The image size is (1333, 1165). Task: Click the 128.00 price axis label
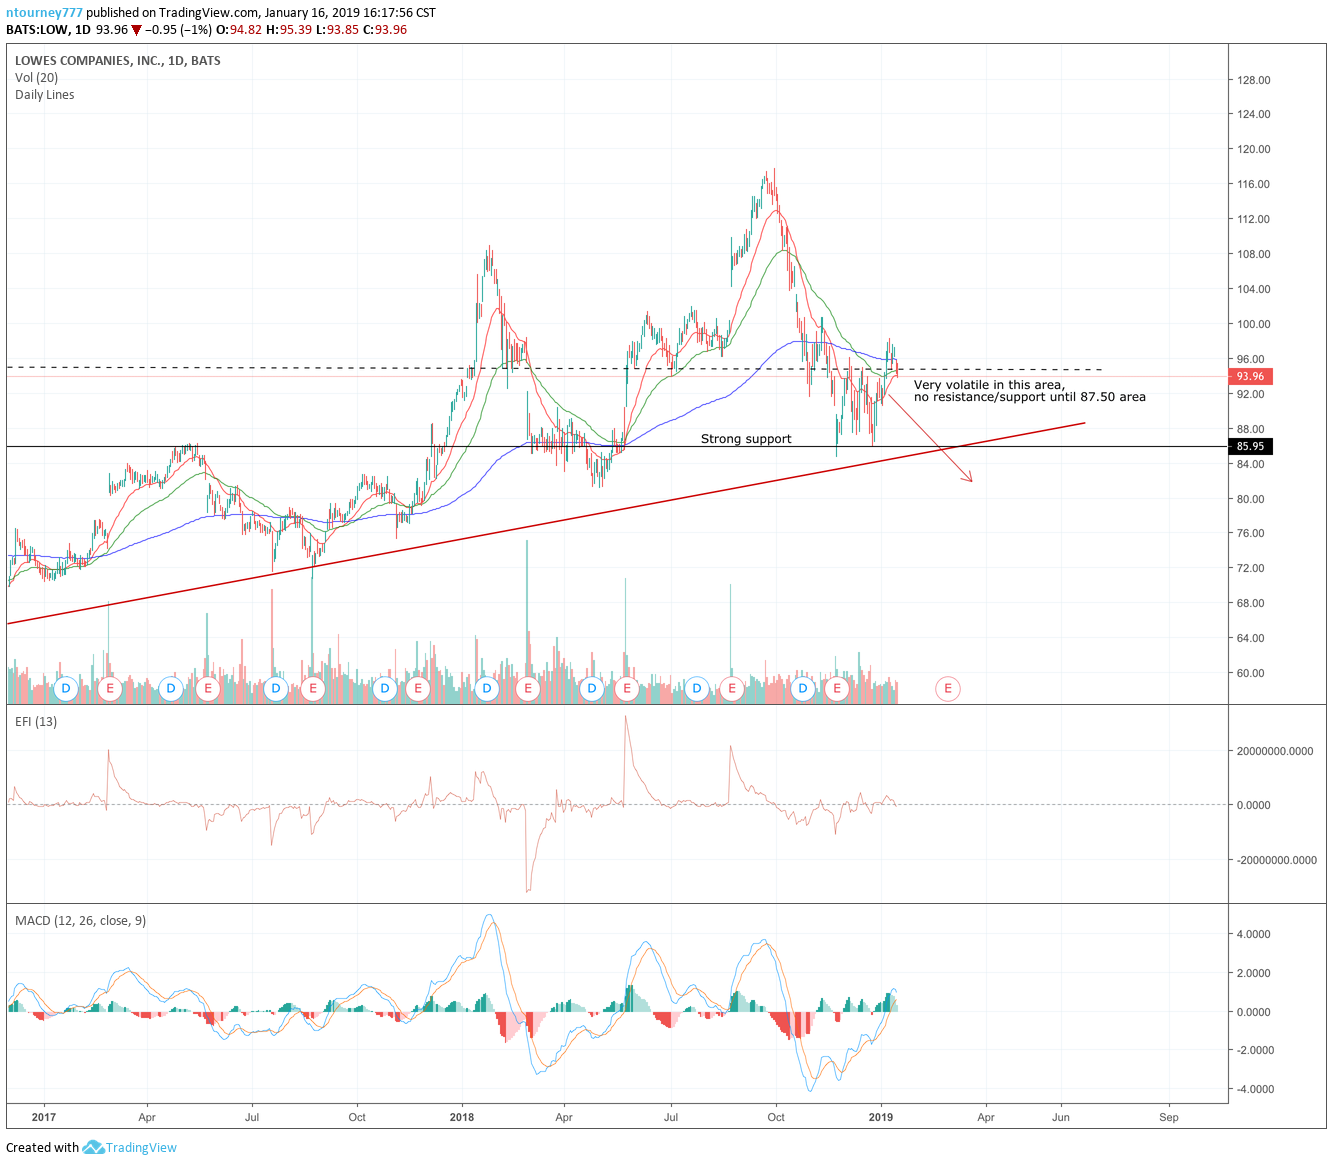tap(1254, 80)
